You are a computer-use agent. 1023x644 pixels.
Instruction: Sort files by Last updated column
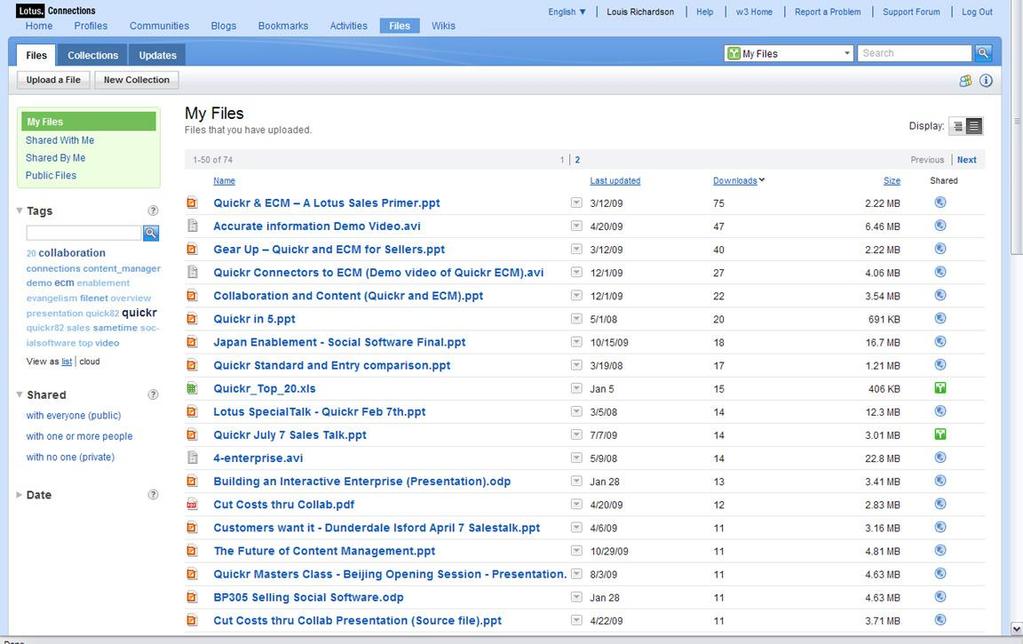tap(615, 181)
